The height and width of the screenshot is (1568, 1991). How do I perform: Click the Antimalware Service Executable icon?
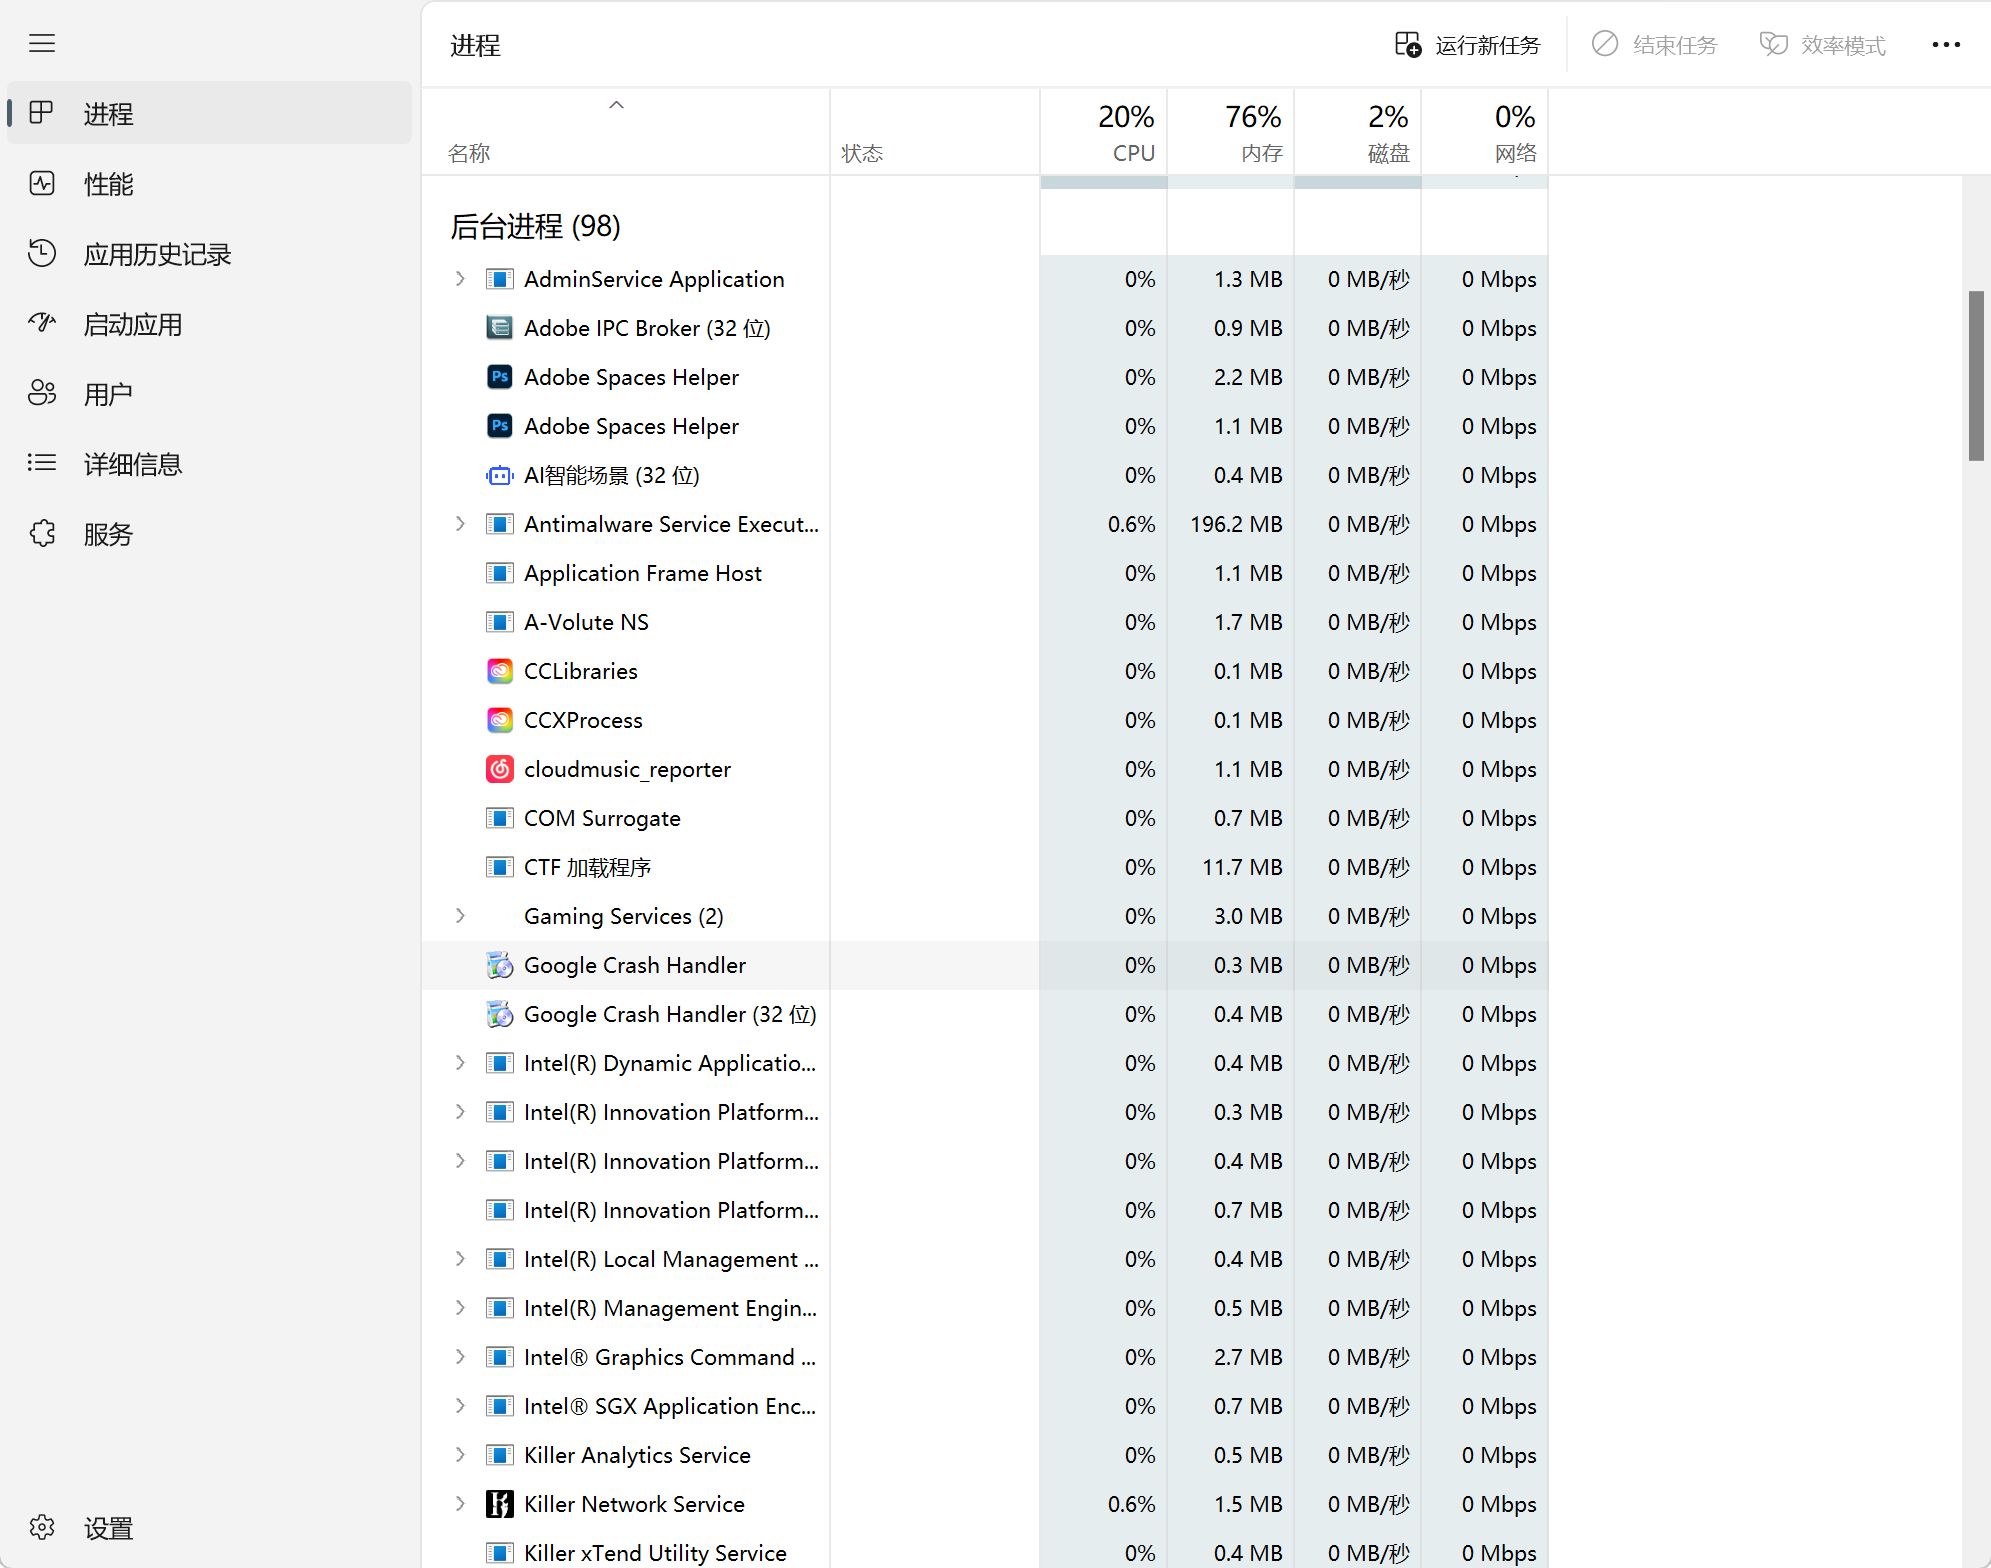pos(500,524)
